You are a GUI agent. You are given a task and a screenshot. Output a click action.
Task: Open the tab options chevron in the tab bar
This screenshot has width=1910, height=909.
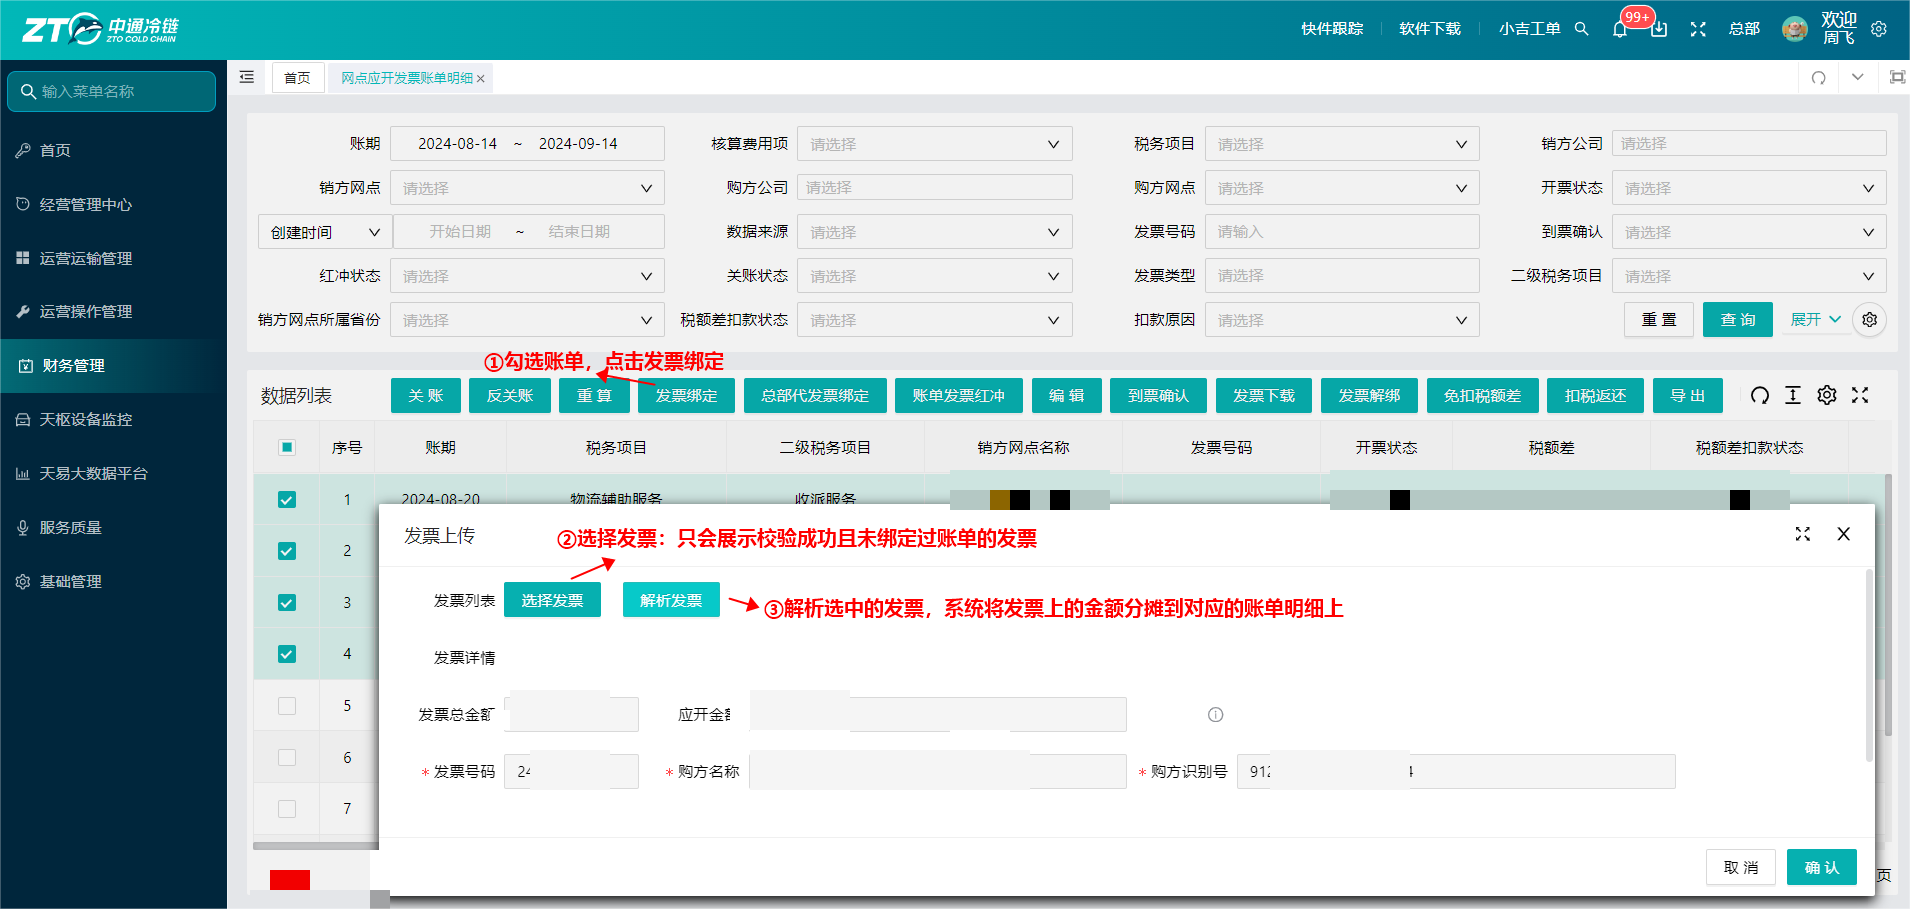(x=1857, y=77)
